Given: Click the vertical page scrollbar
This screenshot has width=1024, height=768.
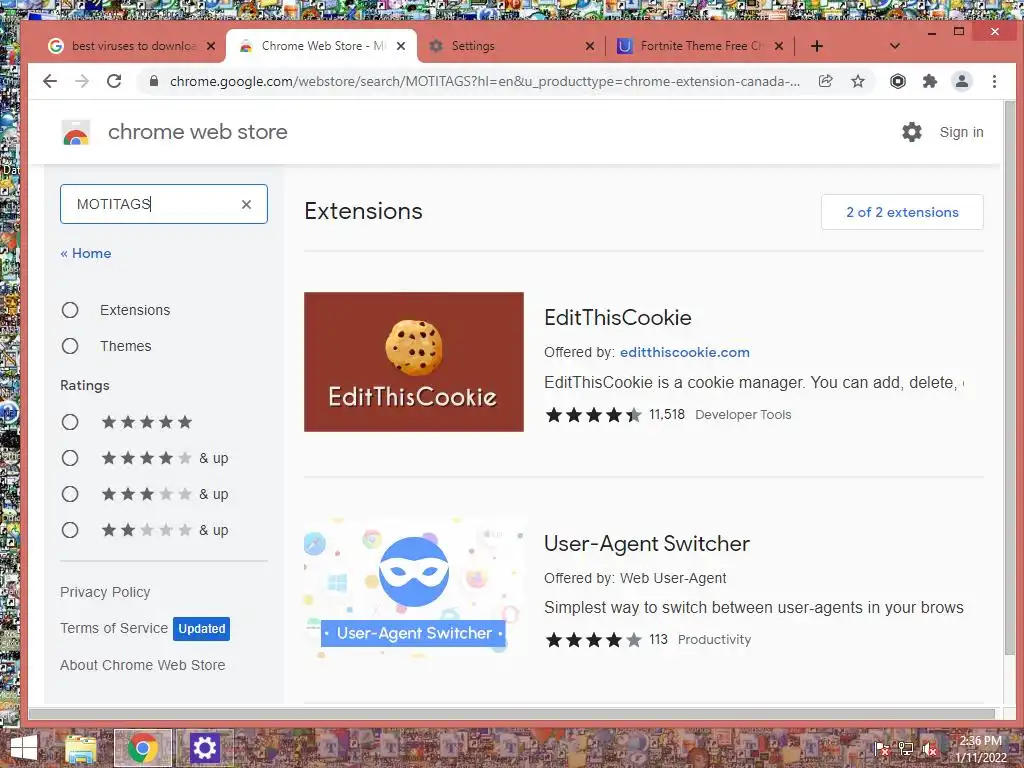Looking at the screenshot, I should [x=1011, y=379].
